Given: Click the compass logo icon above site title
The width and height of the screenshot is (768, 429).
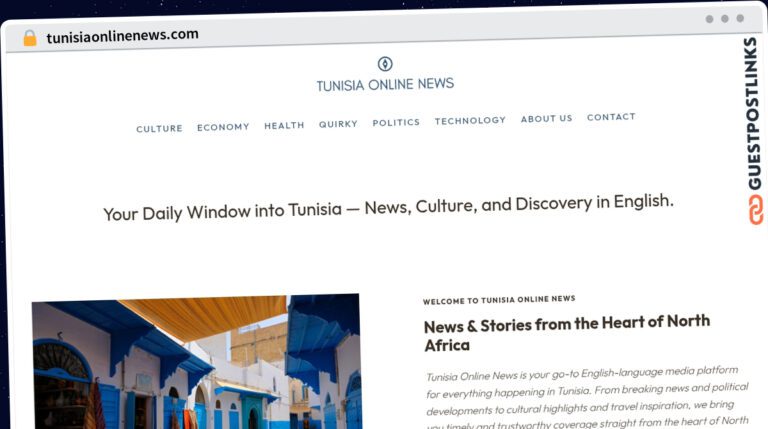Looking at the screenshot, I should click(385, 64).
